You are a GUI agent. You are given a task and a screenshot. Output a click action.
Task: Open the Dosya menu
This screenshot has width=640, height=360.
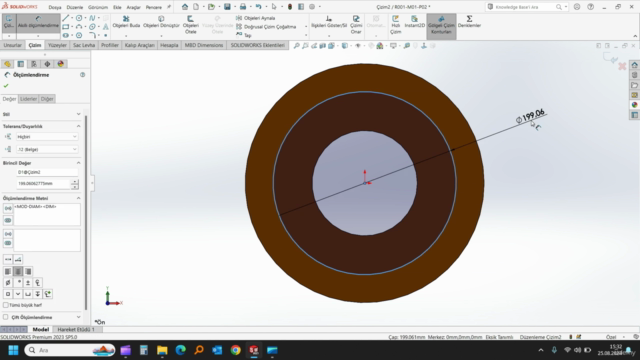point(55,7)
